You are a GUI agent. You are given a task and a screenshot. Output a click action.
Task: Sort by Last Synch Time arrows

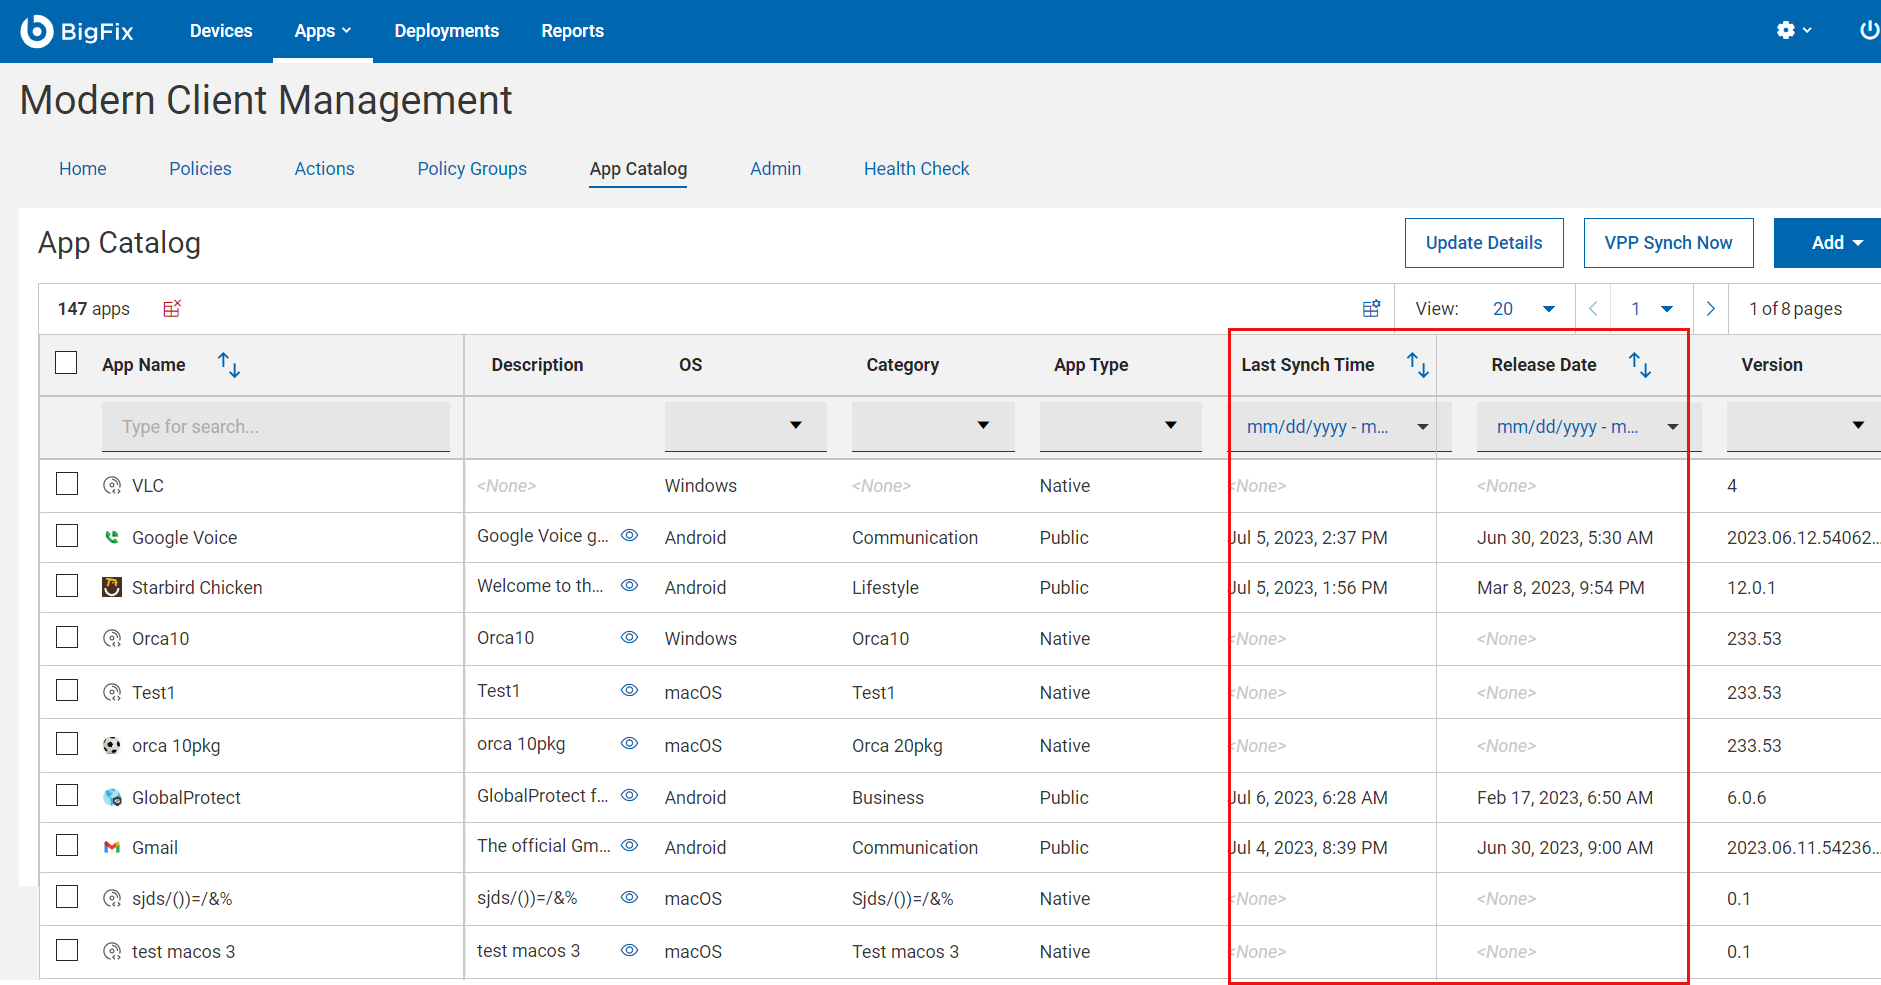tap(1417, 365)
